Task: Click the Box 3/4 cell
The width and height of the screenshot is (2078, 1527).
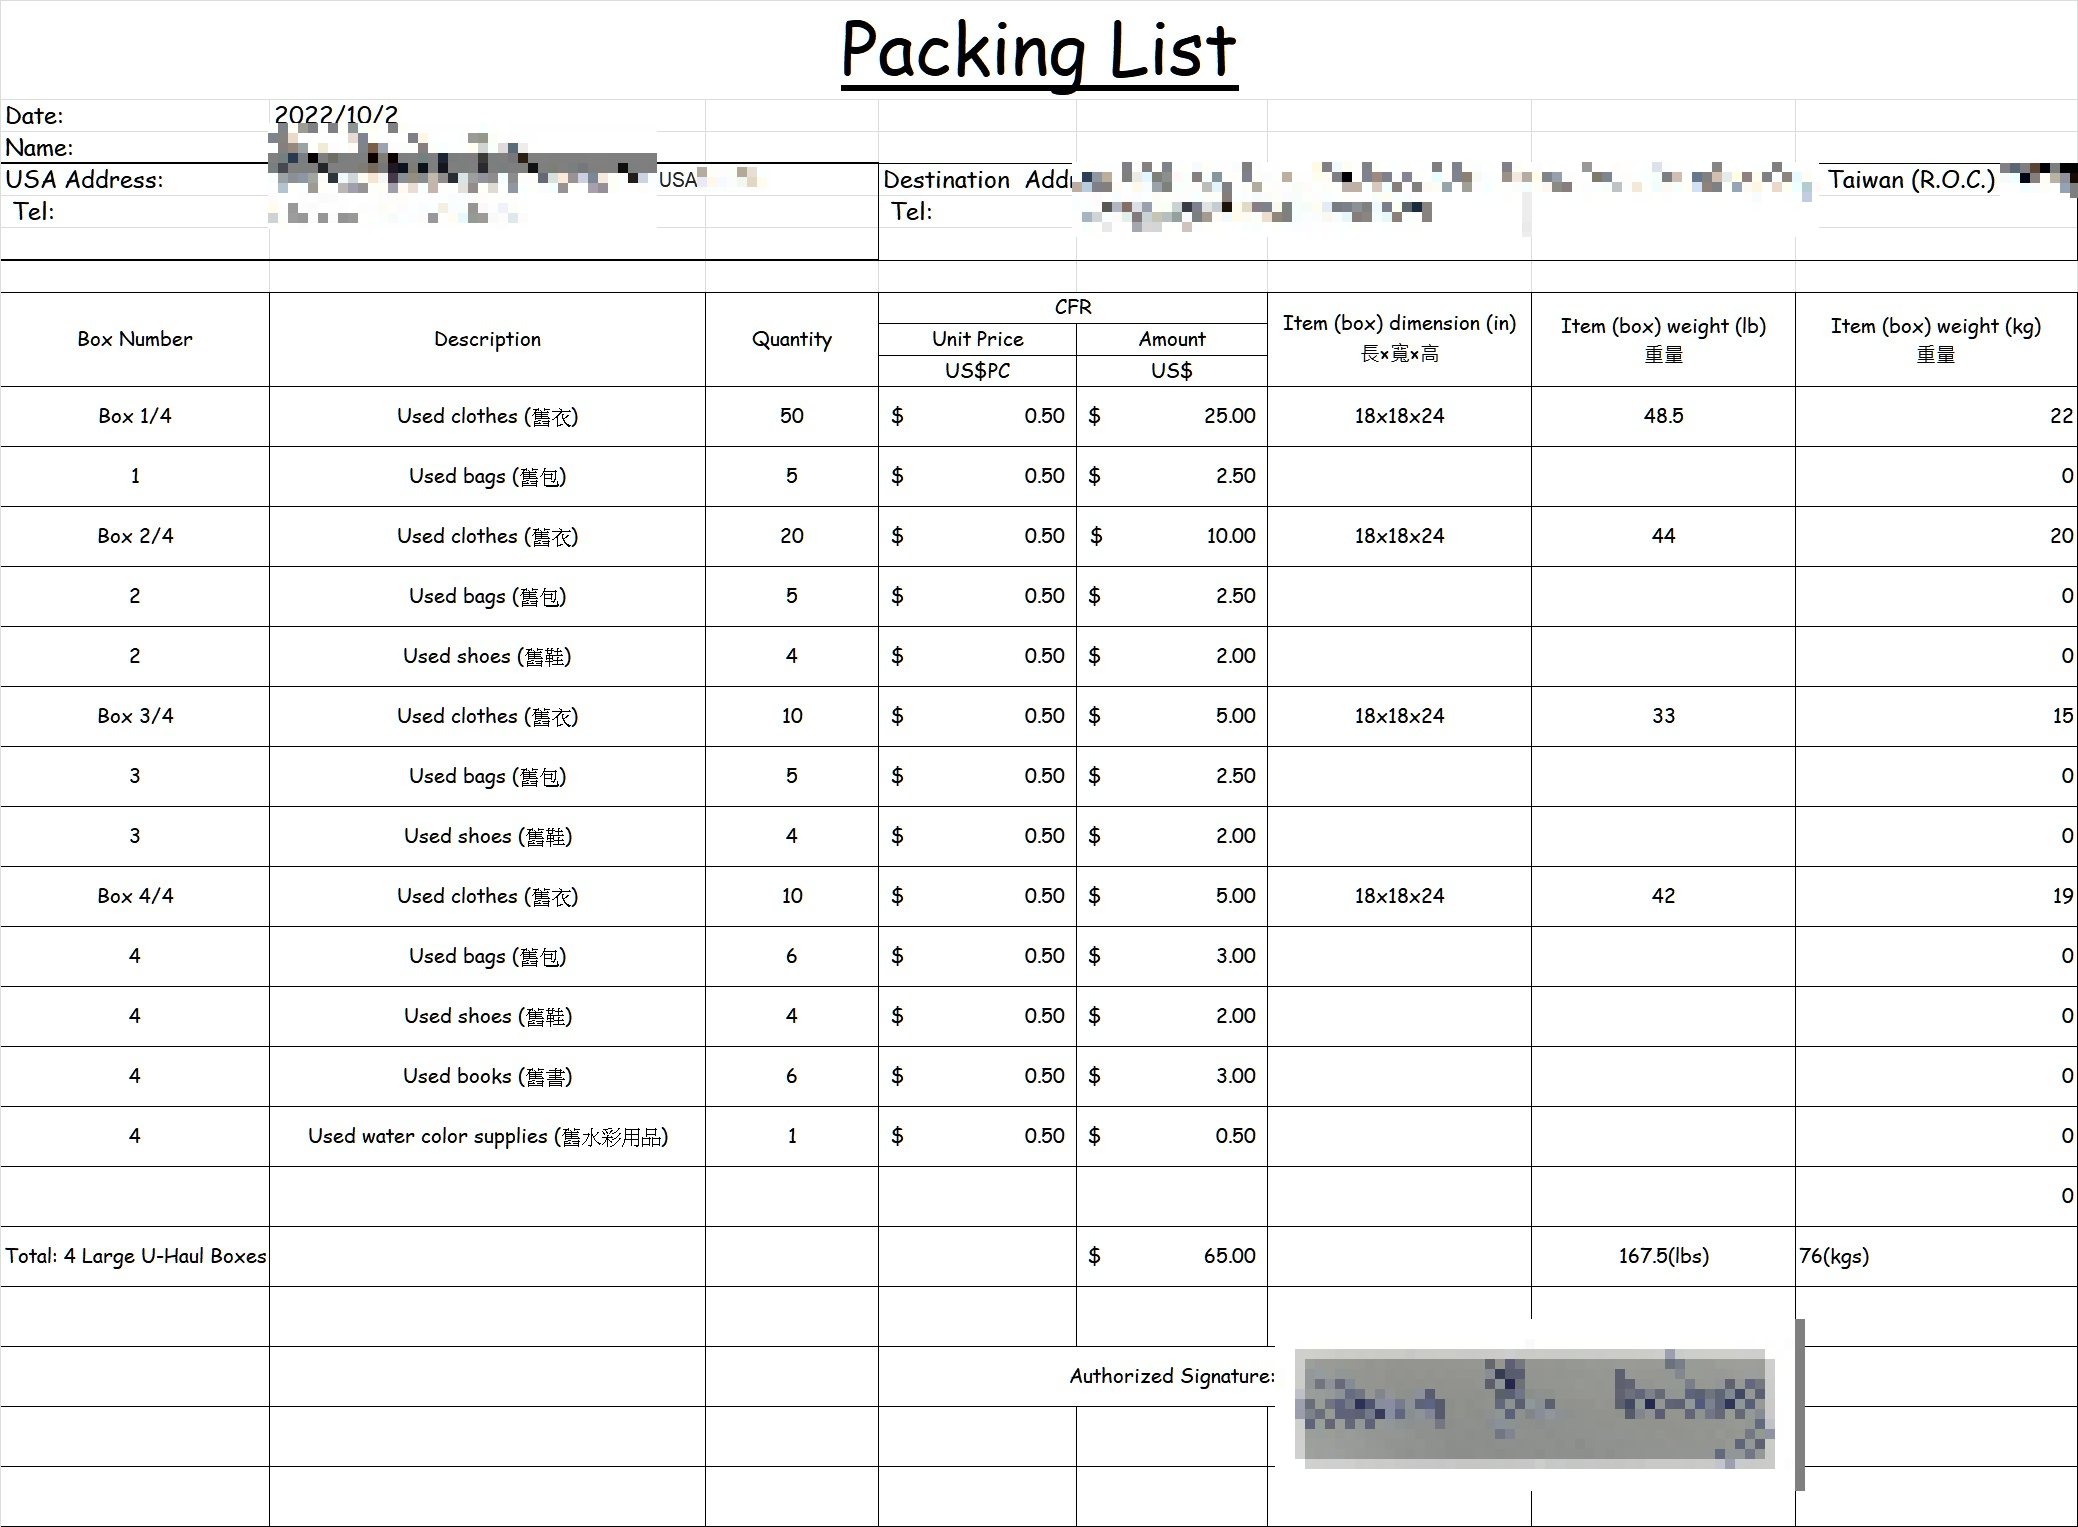Action: [135, 716]
